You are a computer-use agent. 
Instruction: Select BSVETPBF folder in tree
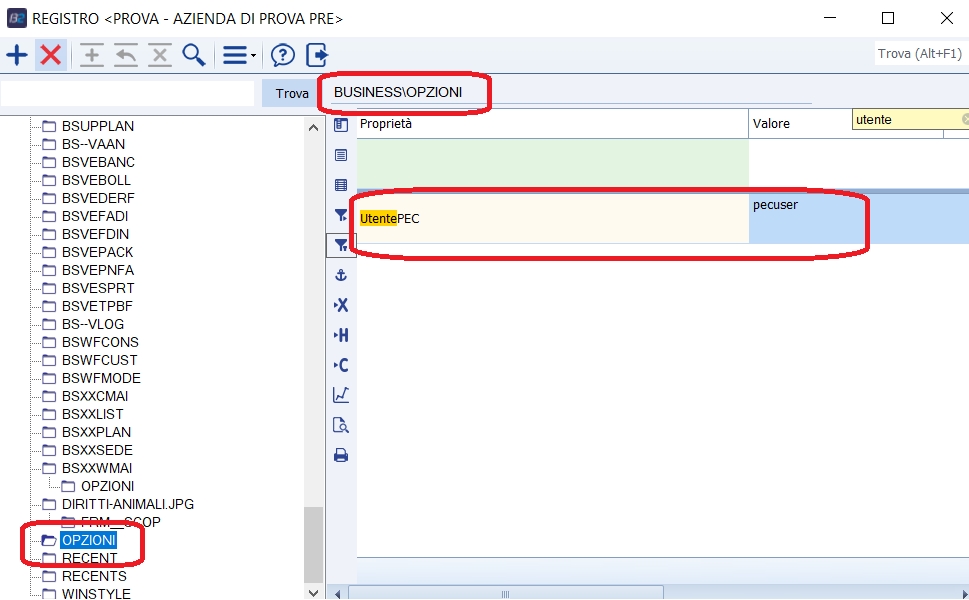click(x=97, y=306)
